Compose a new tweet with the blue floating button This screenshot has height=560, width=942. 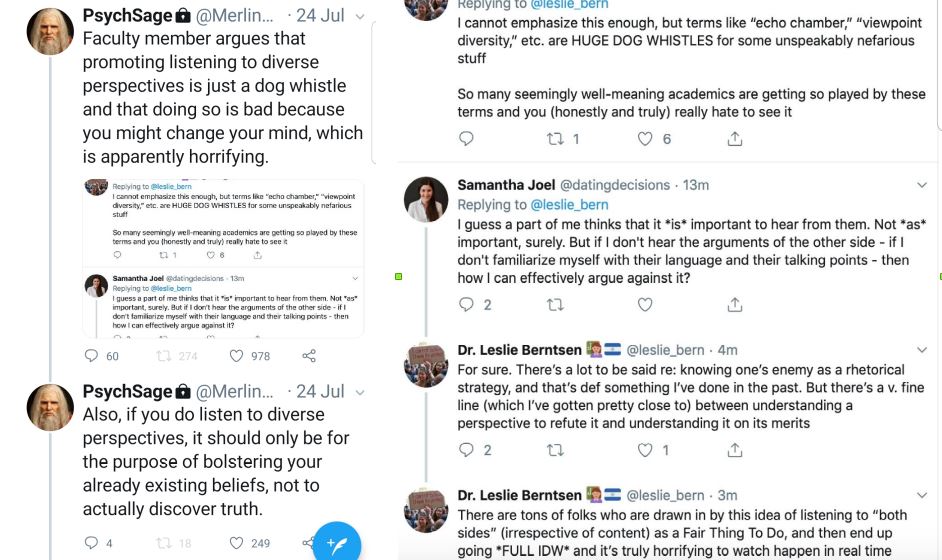[337, 544]
